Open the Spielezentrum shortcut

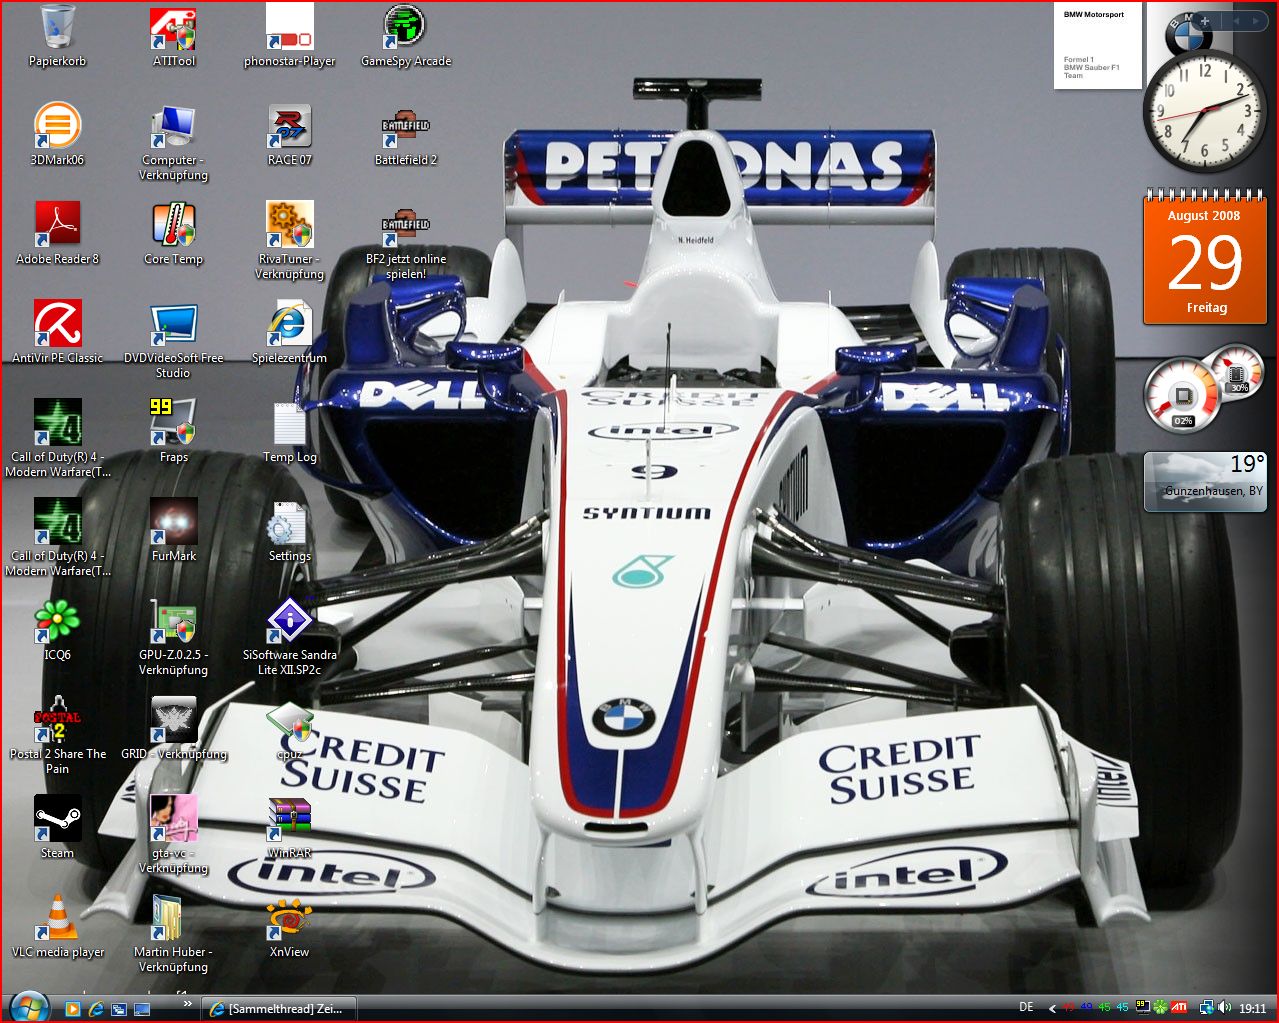tap(290, 333)
